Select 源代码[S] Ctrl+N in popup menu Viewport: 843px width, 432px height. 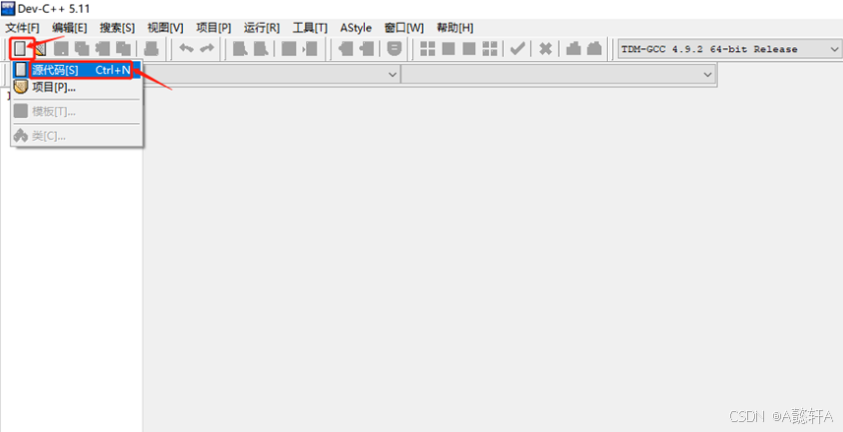77,69
